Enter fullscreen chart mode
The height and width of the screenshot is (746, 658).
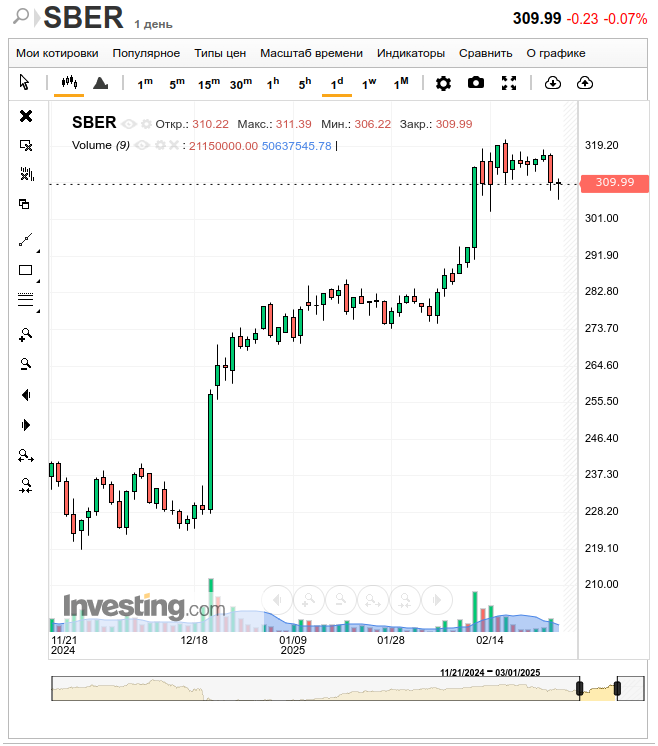pyautogui.click(x=509, y=83)
